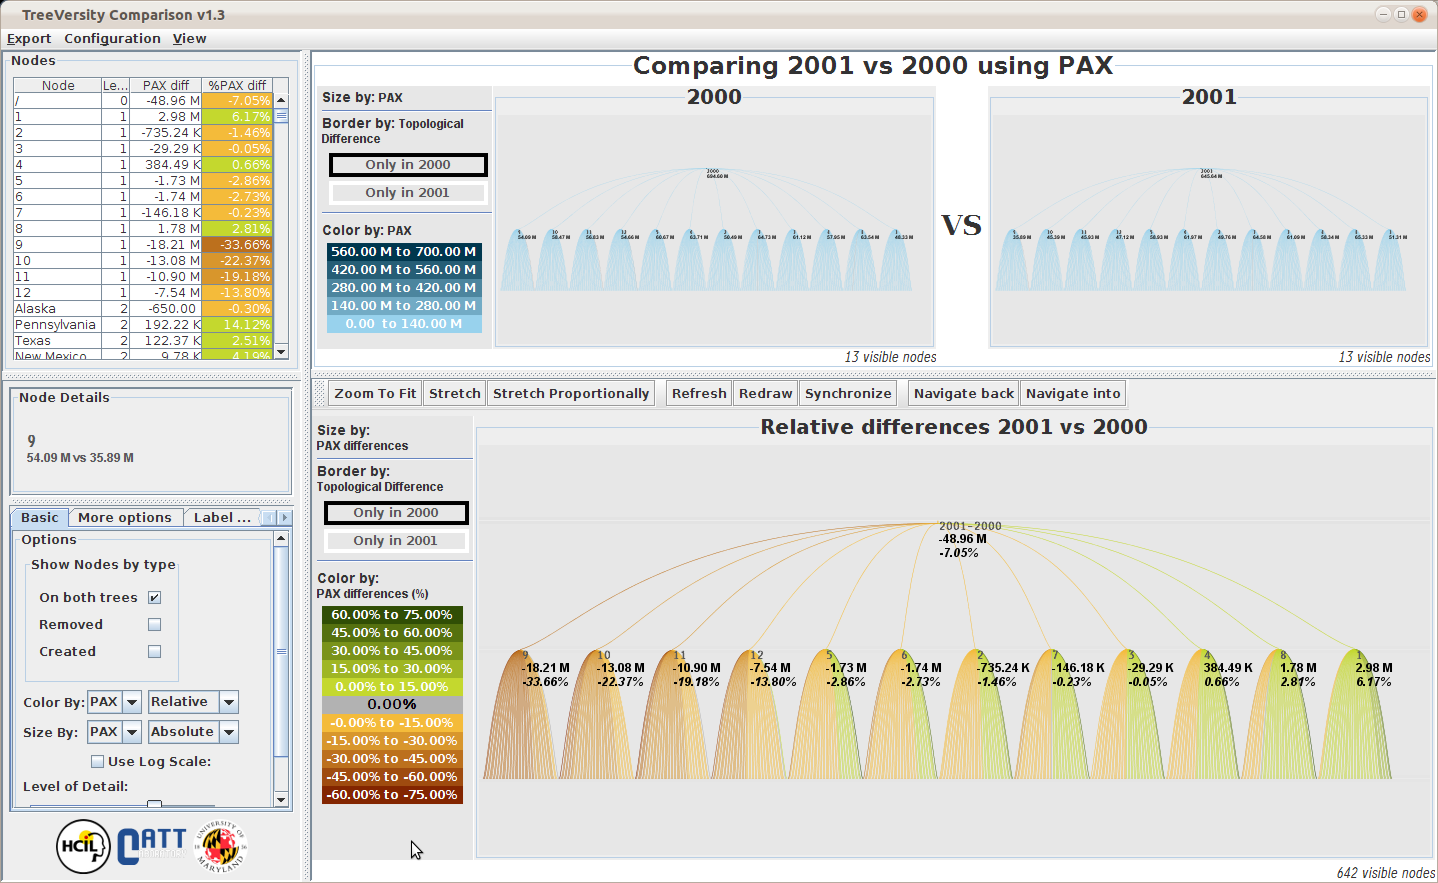Uncheck the On both trees checkbox
Image resolution: width=1438 pixels, height=883 pixels.
pos(154,597)
